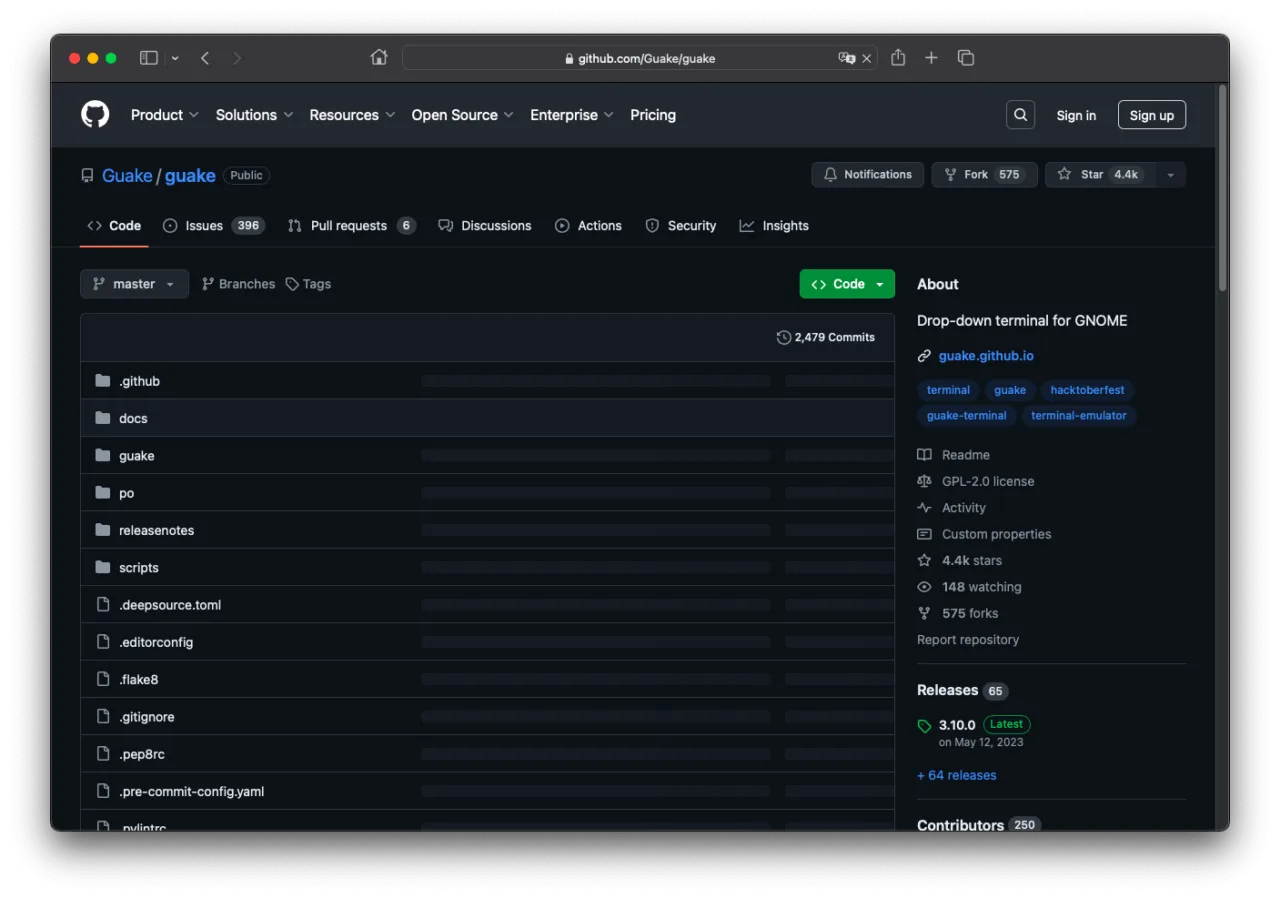Viewport: 1280px width, 898px height.
Task: Click the page vertical scrollbar
Action: tap(1222, 190)
